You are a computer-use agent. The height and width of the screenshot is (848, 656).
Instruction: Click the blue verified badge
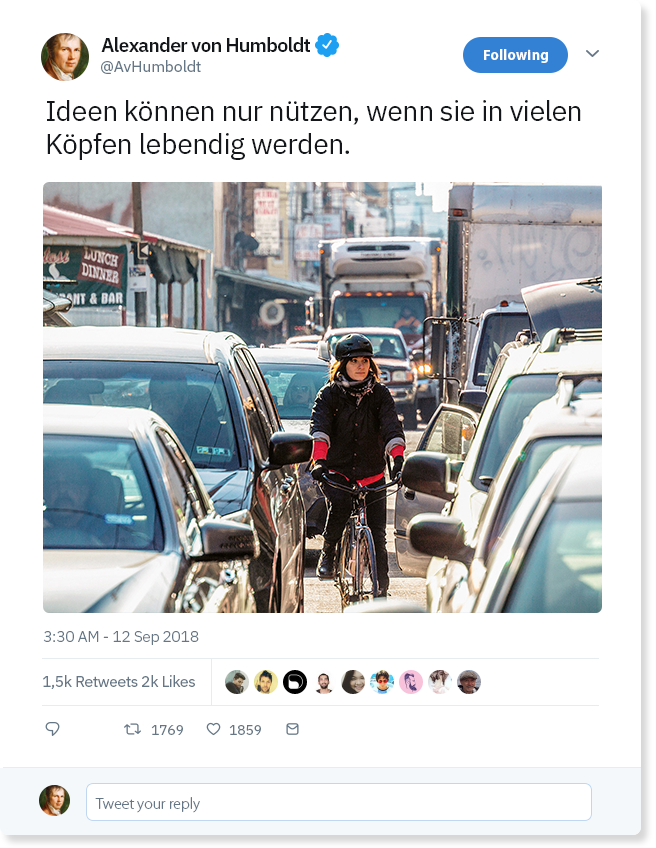[x=327, y=45]
